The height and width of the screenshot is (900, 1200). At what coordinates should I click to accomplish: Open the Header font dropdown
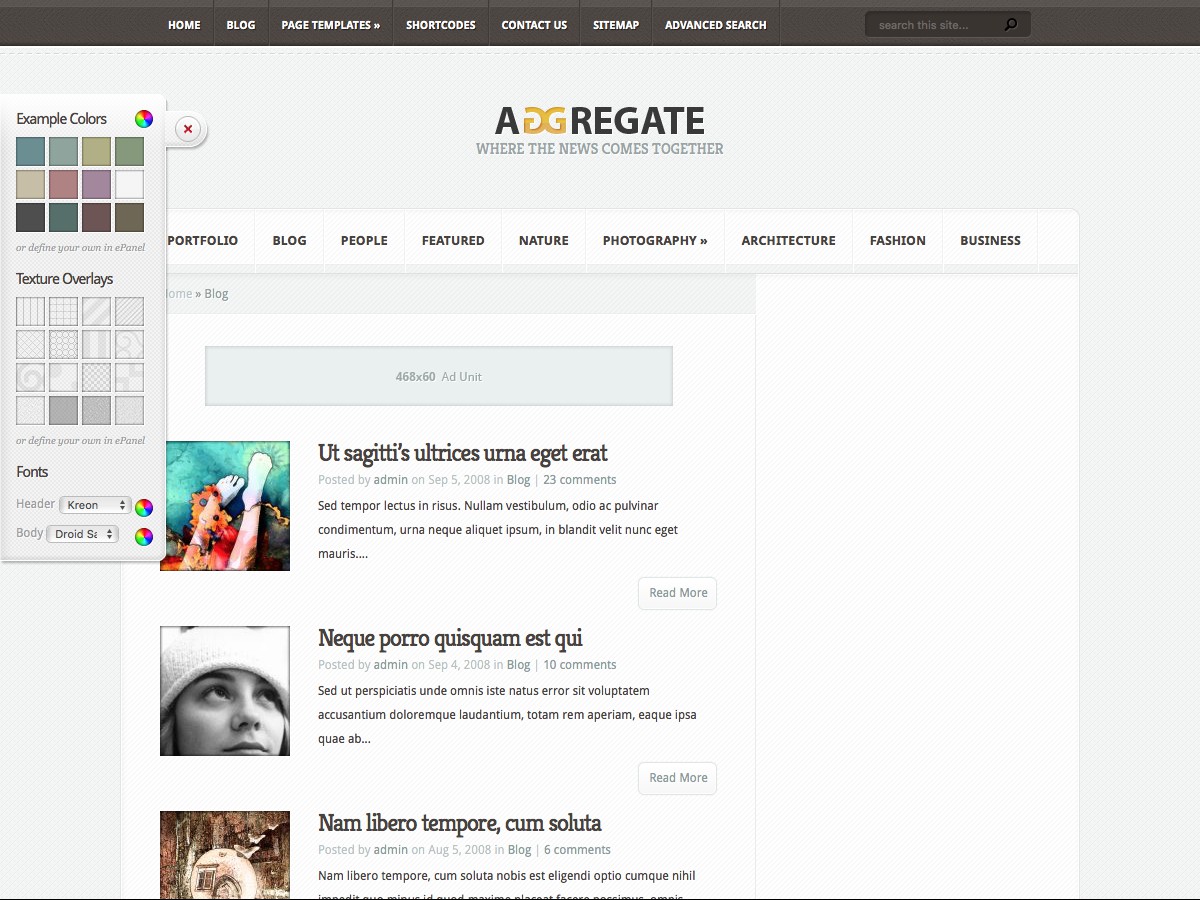pos(95,505)
